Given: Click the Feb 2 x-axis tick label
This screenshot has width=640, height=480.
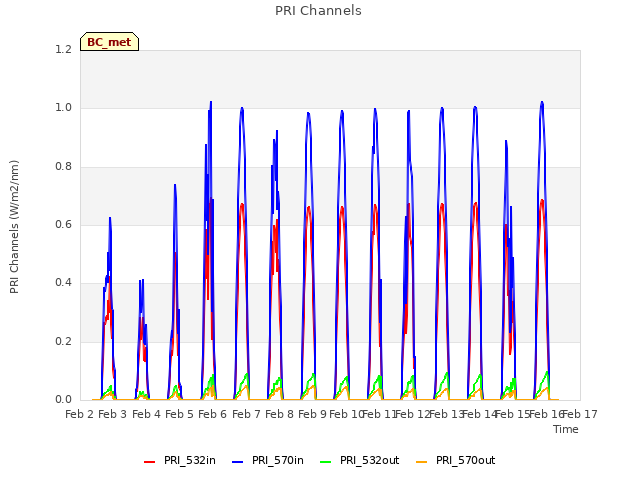Looking at the screenshot, I should click(80, 414).
